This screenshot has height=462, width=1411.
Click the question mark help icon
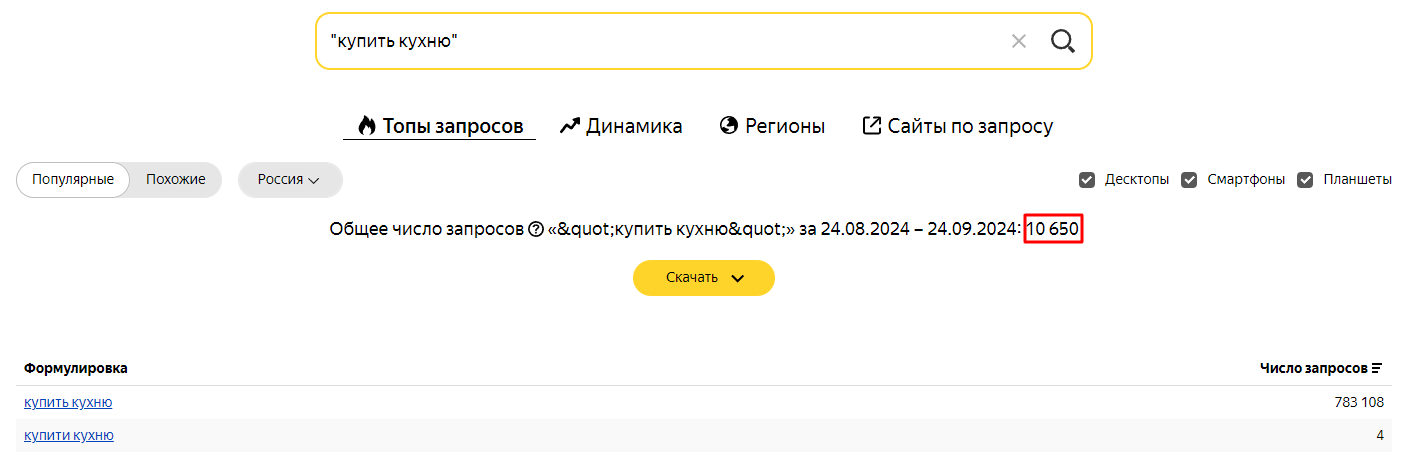pos(535,230)
